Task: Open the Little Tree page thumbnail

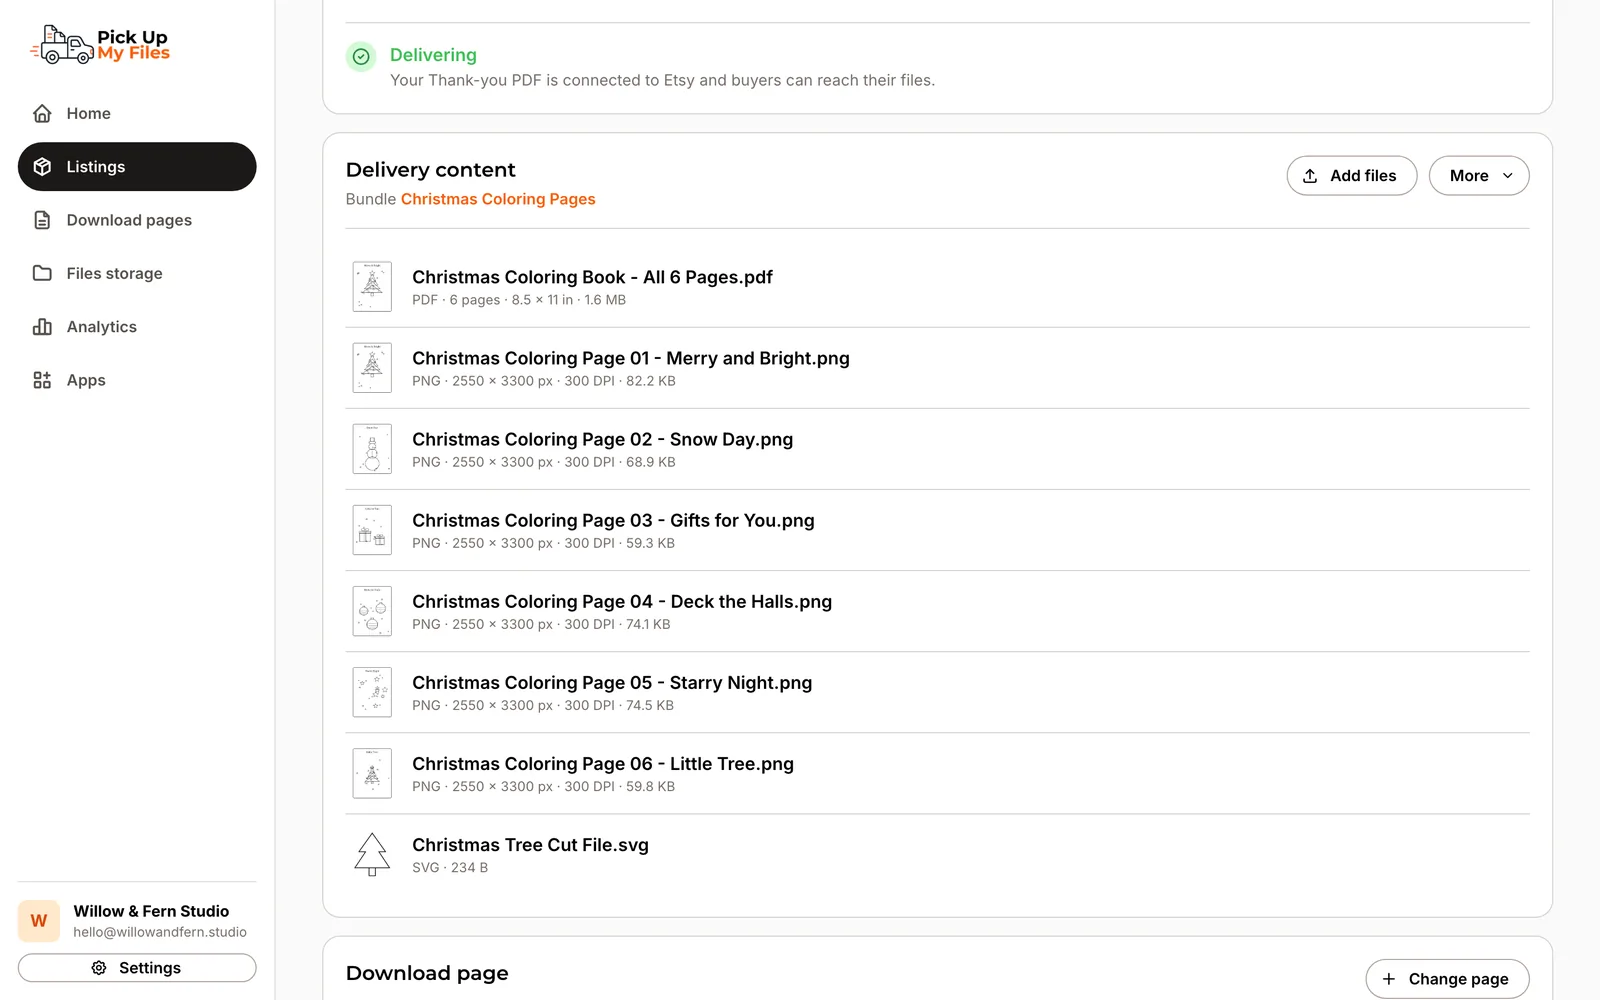Action: [x=372, y=773]
